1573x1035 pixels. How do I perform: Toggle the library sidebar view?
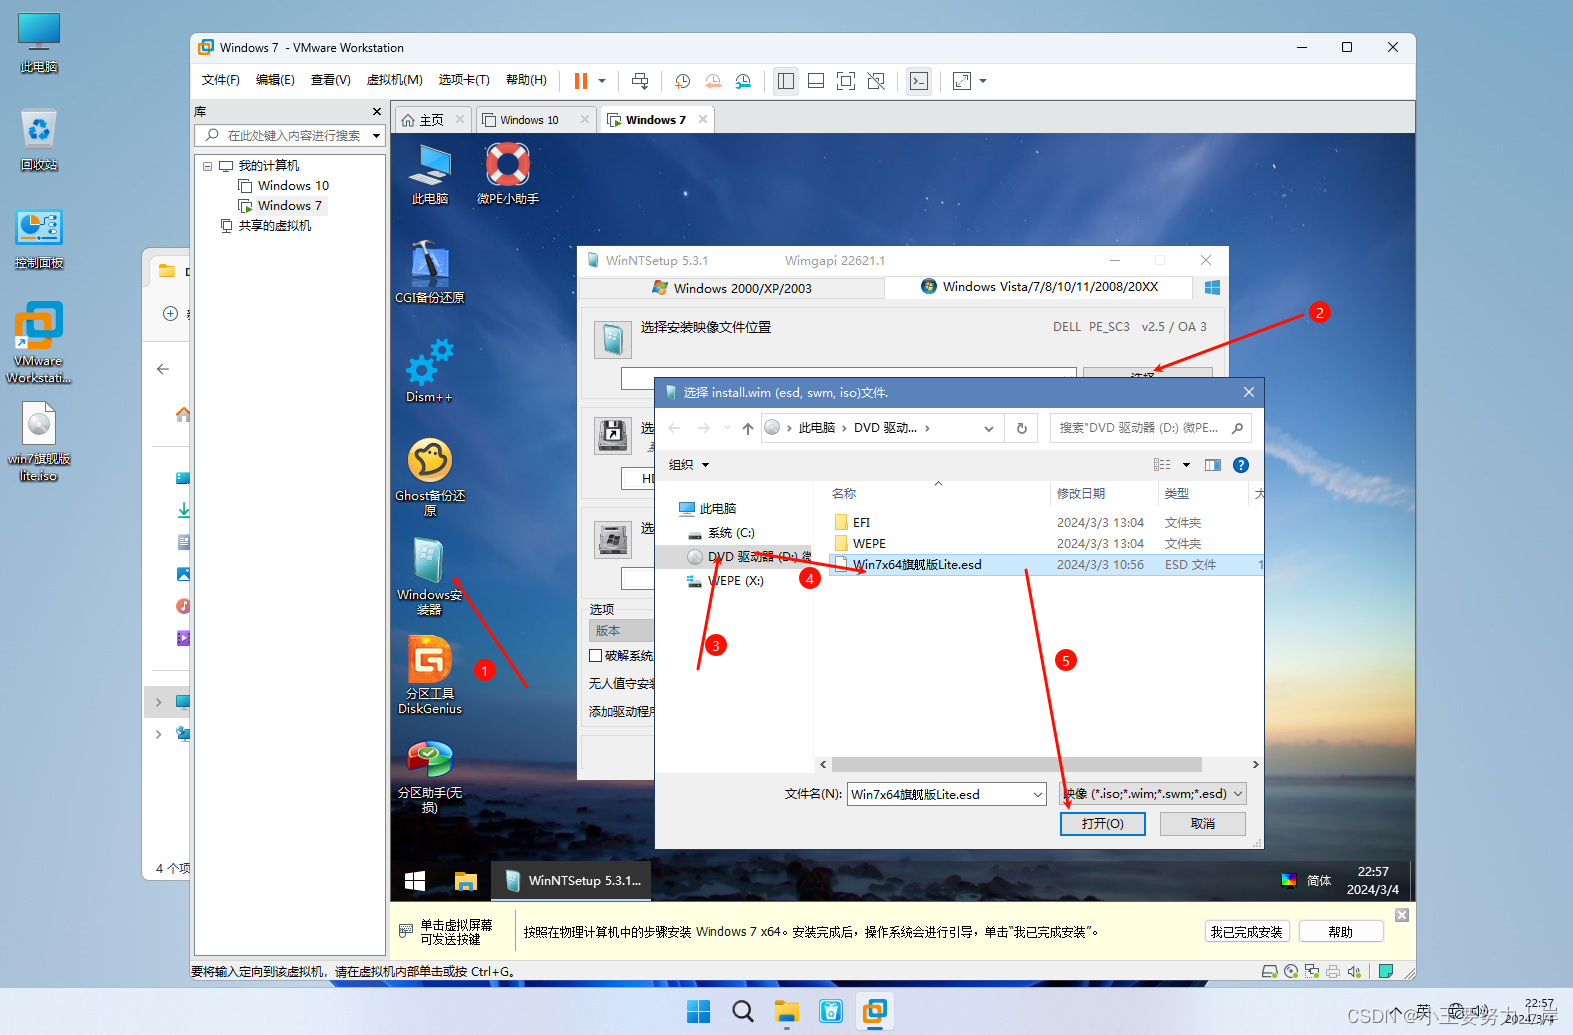coord(786,81)
